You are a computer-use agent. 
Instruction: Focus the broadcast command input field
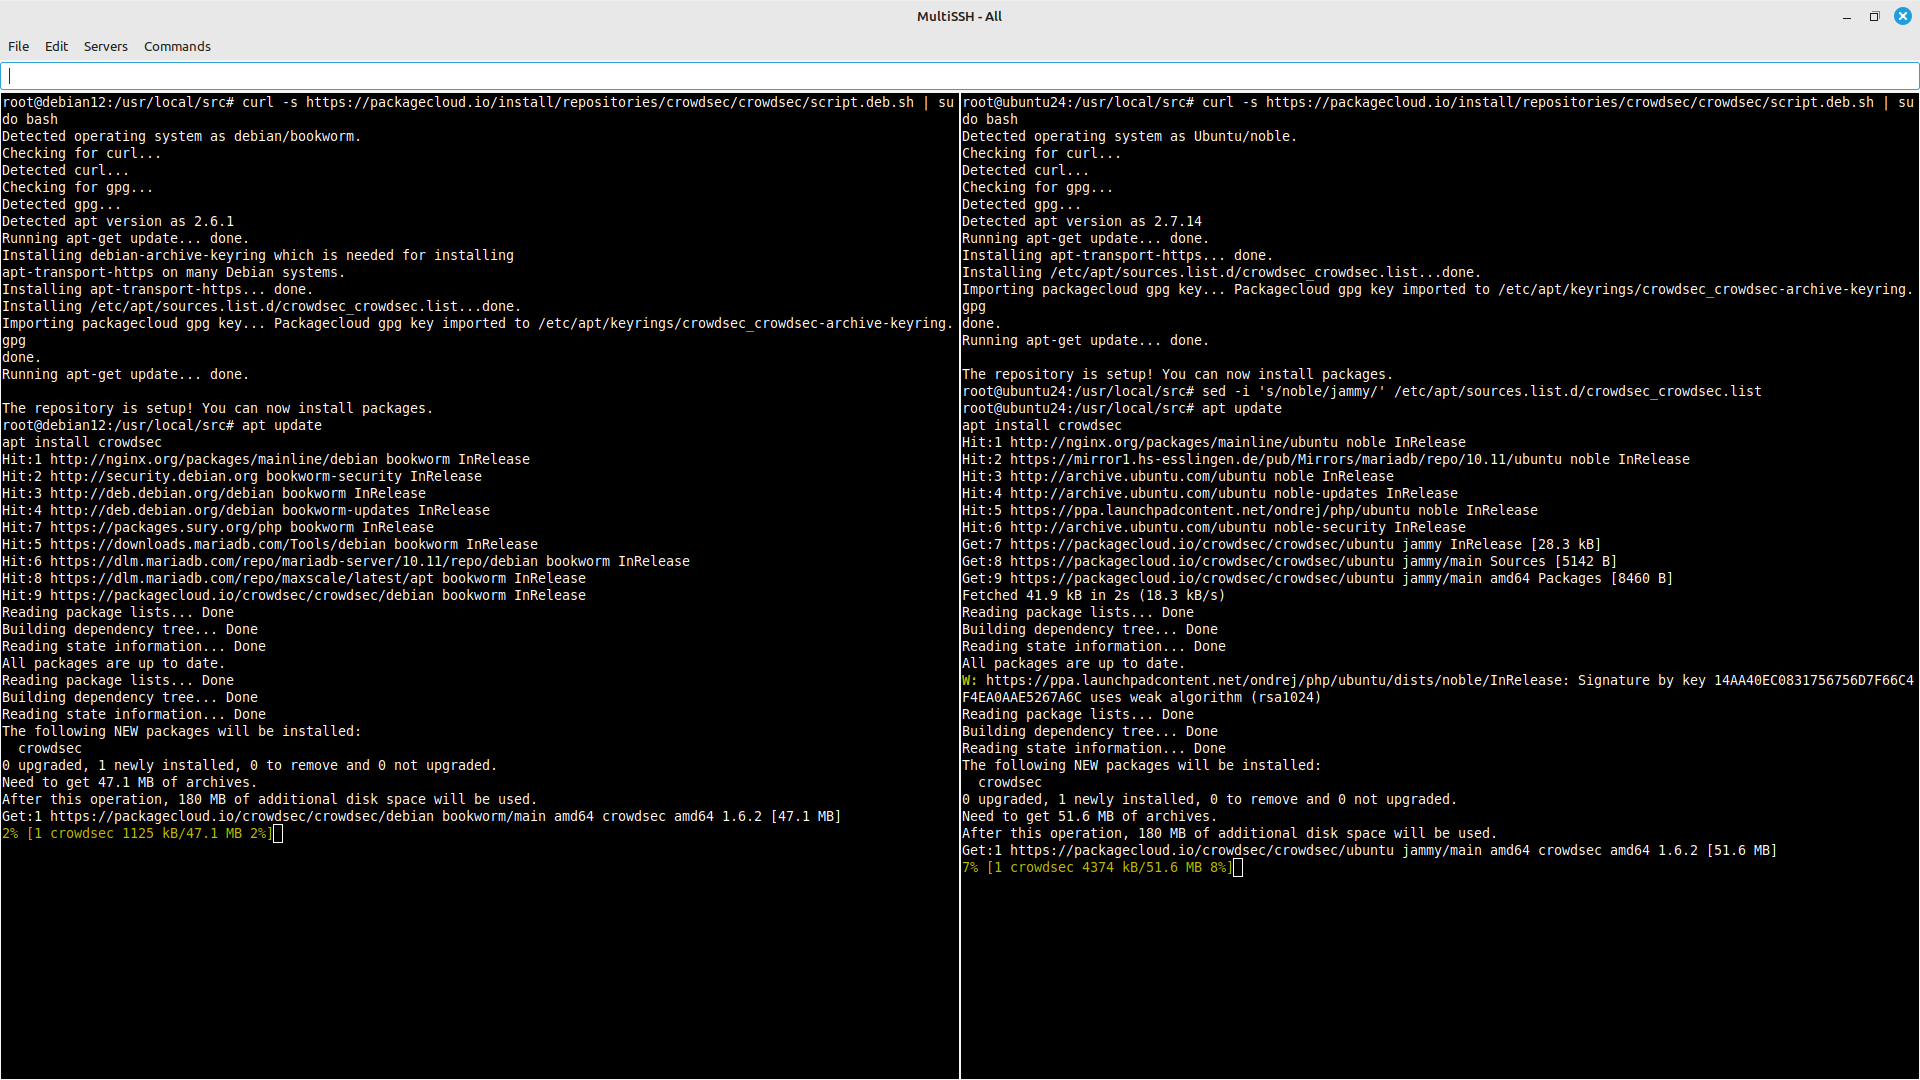pos(960,76)
